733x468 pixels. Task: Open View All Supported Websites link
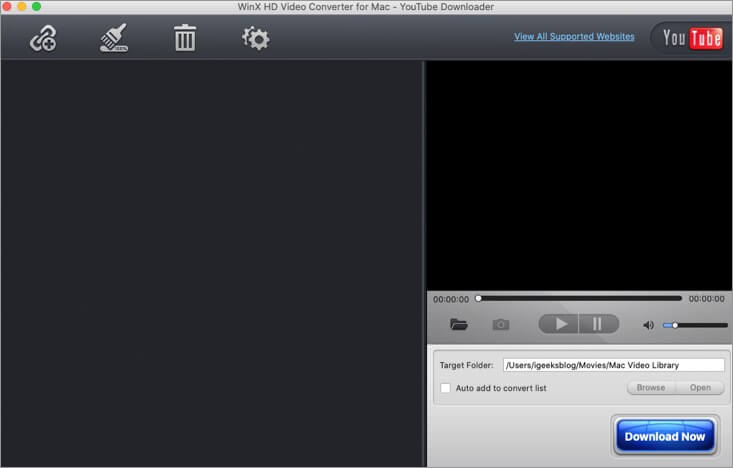(574, 36)
